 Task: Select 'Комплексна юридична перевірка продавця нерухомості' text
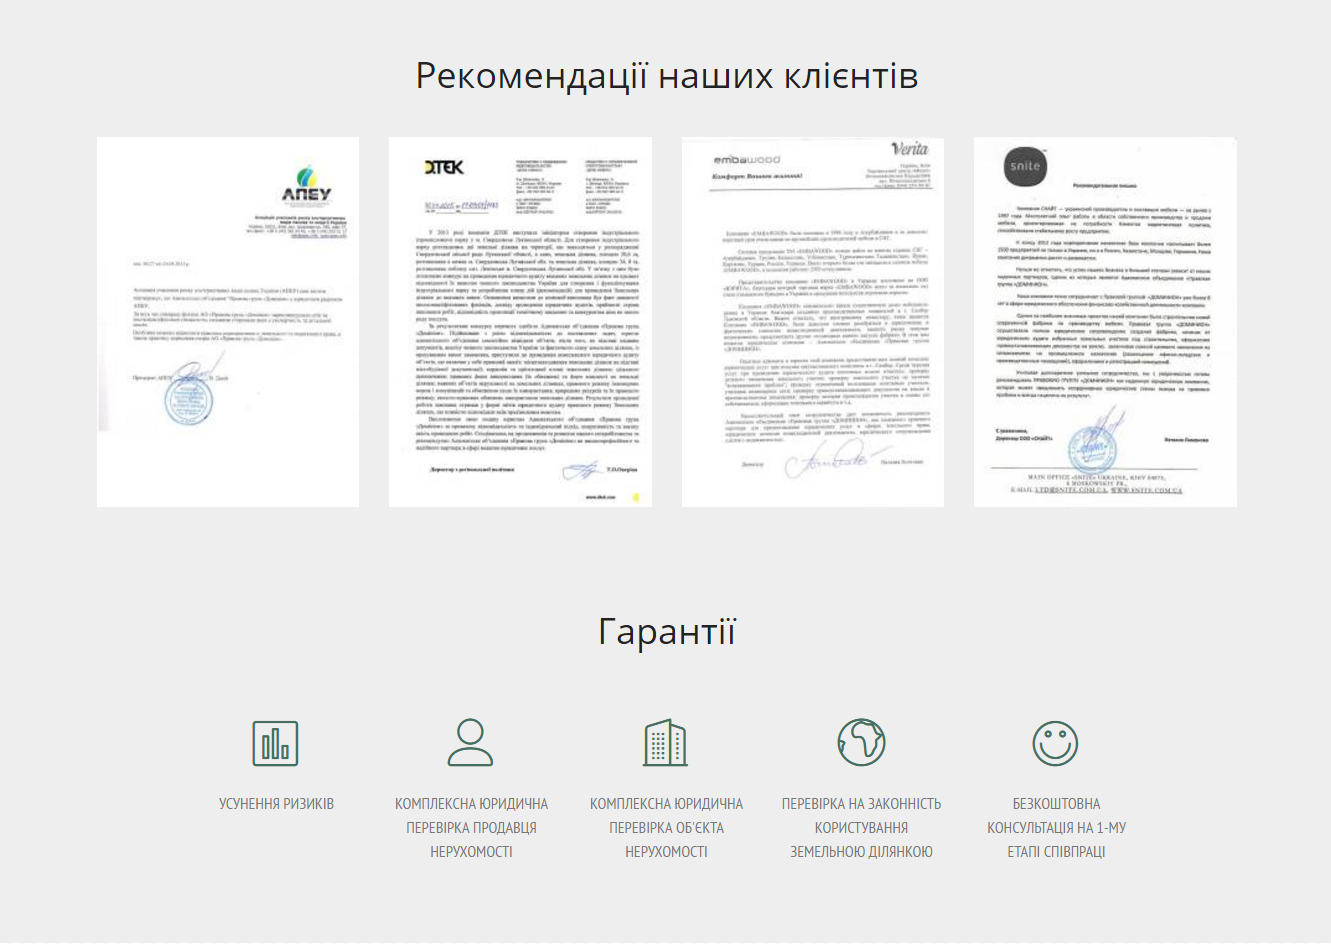[x=471, y=828]
